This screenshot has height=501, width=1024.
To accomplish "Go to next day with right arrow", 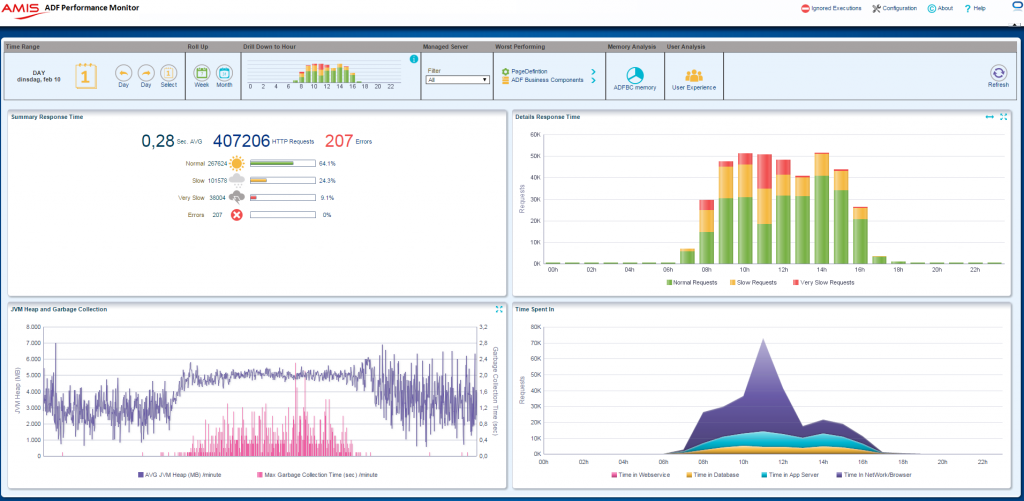I will [146, 73].
